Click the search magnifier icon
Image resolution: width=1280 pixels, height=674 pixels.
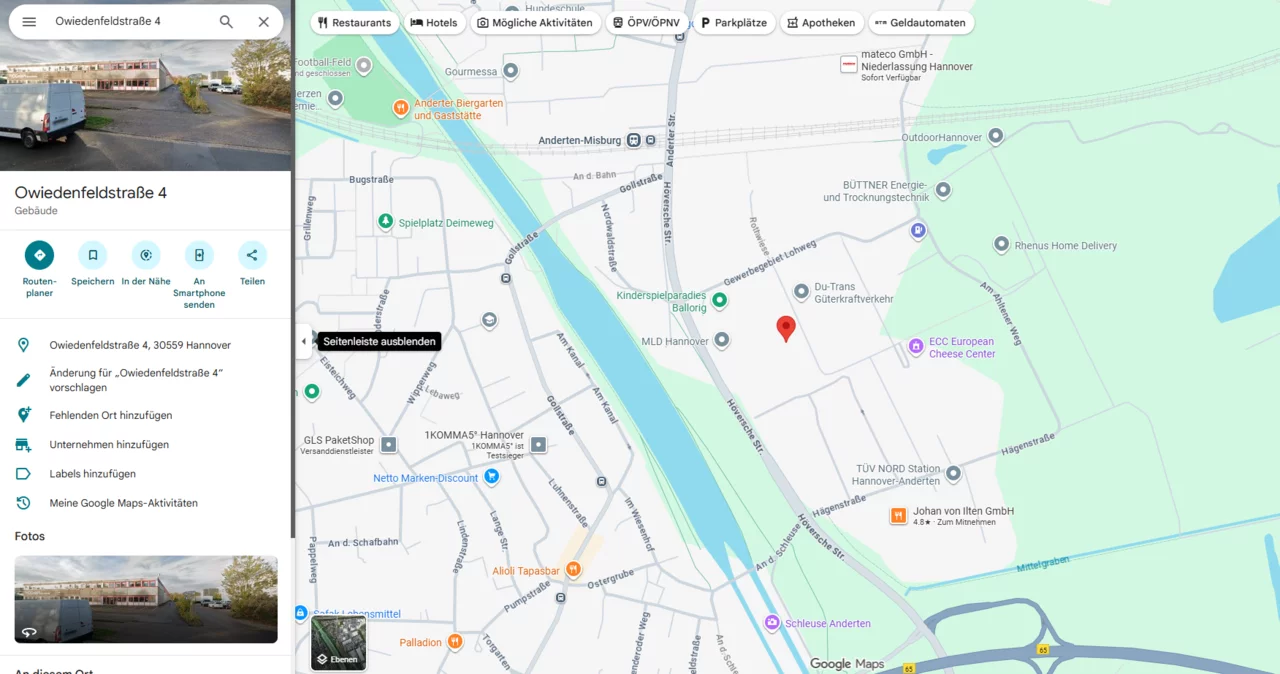(226, 21)
